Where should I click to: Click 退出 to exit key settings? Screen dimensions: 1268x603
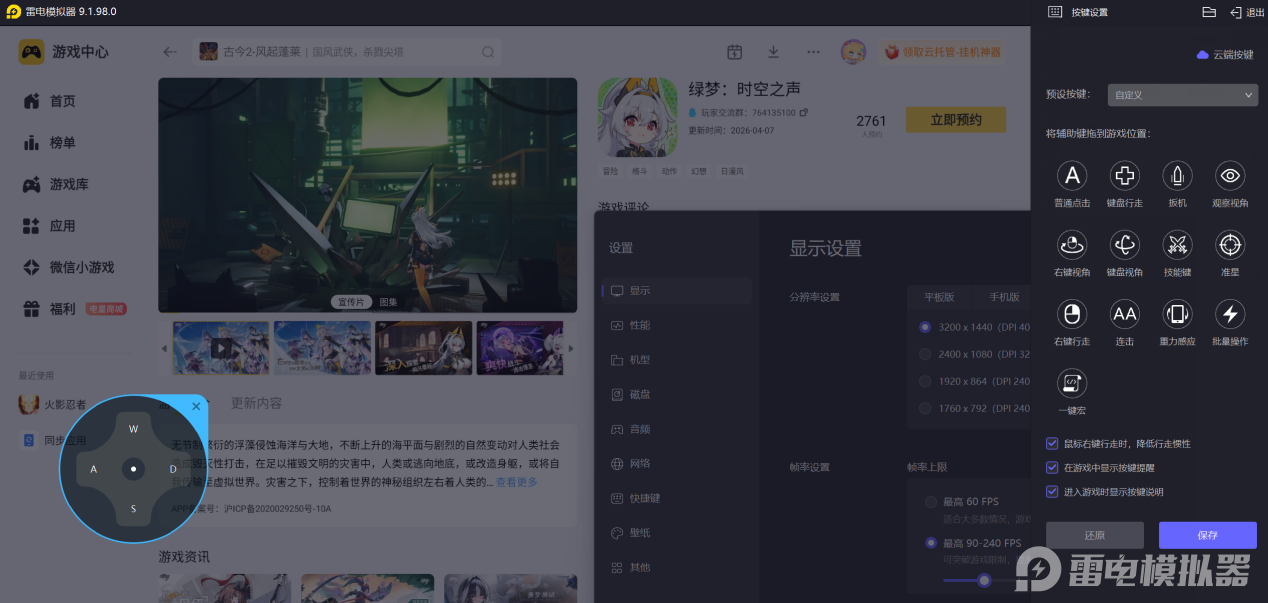[1247, 12]
